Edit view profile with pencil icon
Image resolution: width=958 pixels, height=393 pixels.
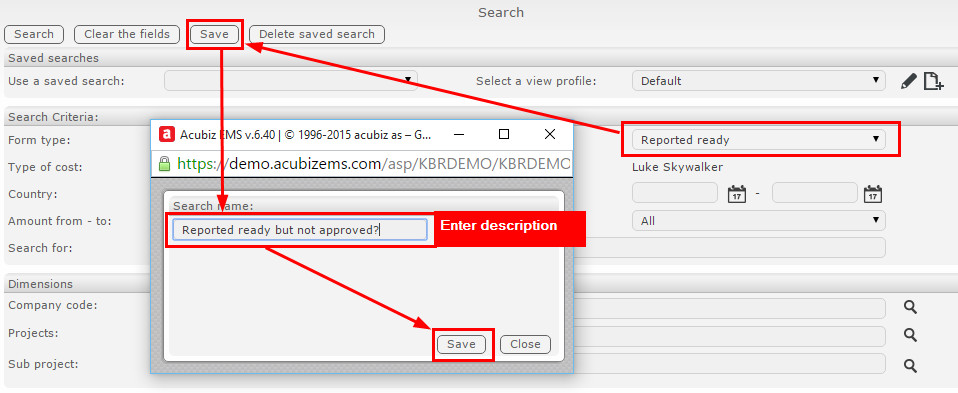pos(909,81)
